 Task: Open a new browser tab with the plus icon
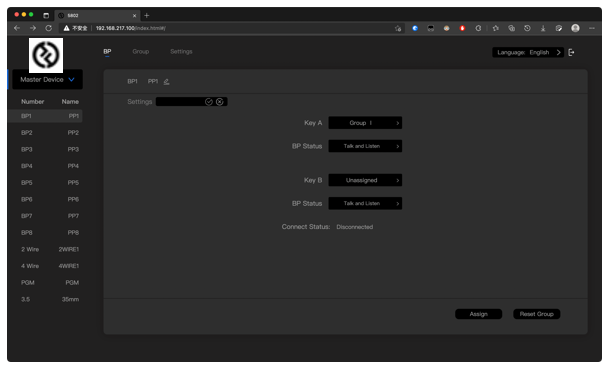147,16
